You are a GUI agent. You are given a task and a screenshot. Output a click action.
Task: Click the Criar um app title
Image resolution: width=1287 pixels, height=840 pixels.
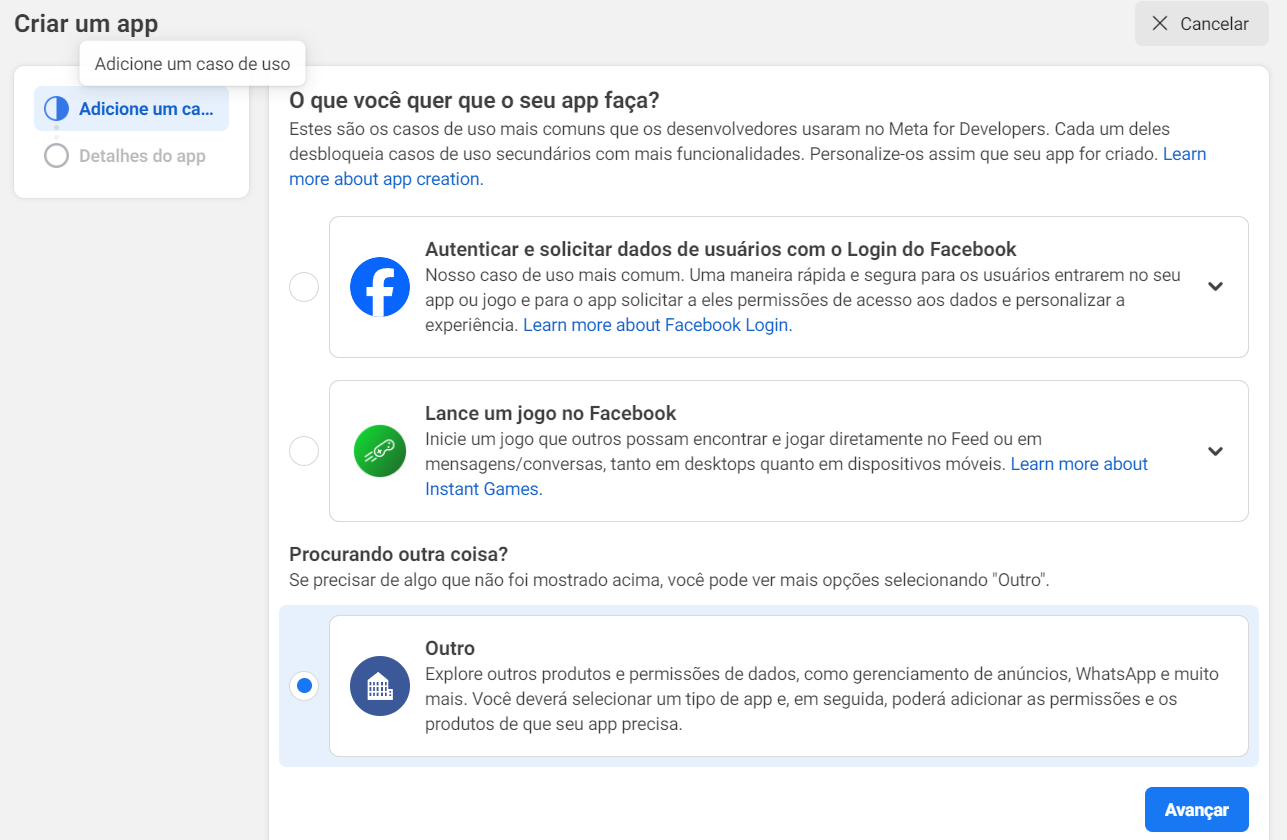point(86,24)
